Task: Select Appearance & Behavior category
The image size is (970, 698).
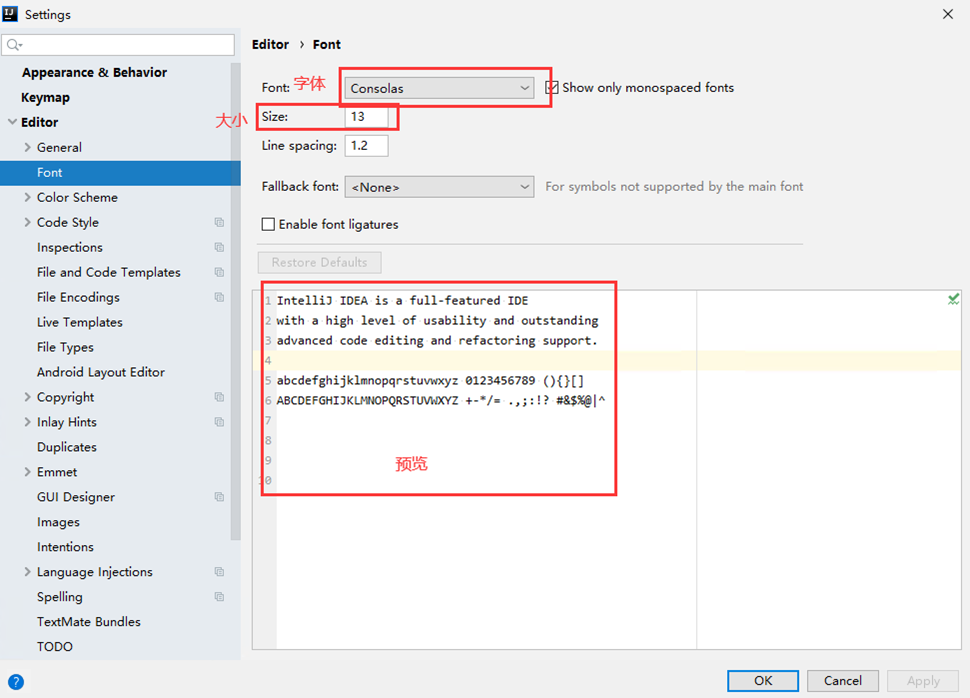Action: [94, 72]
